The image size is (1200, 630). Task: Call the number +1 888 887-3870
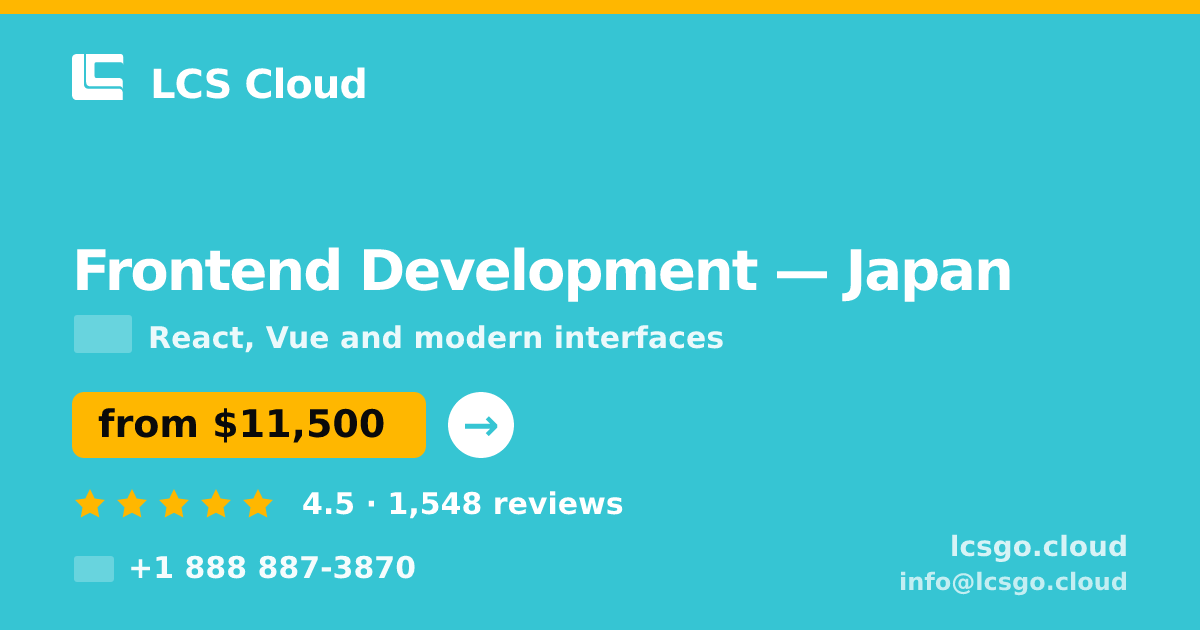272,568
